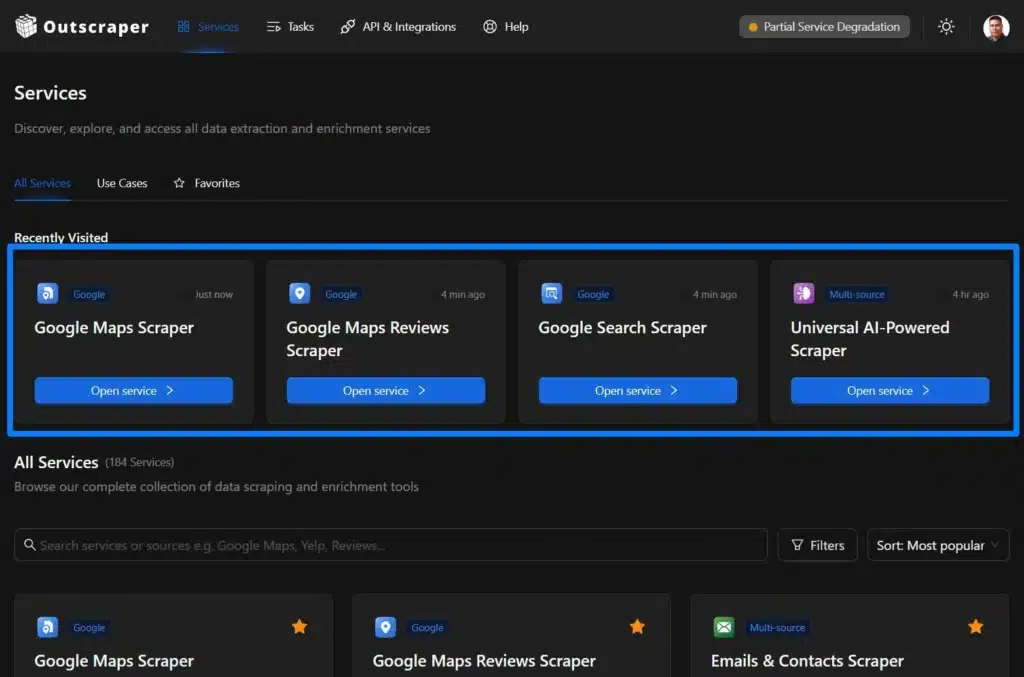Open service for Google Maps Scraper
The height and width of the screenshot is (677, 1024).
[x=133, y=390]
